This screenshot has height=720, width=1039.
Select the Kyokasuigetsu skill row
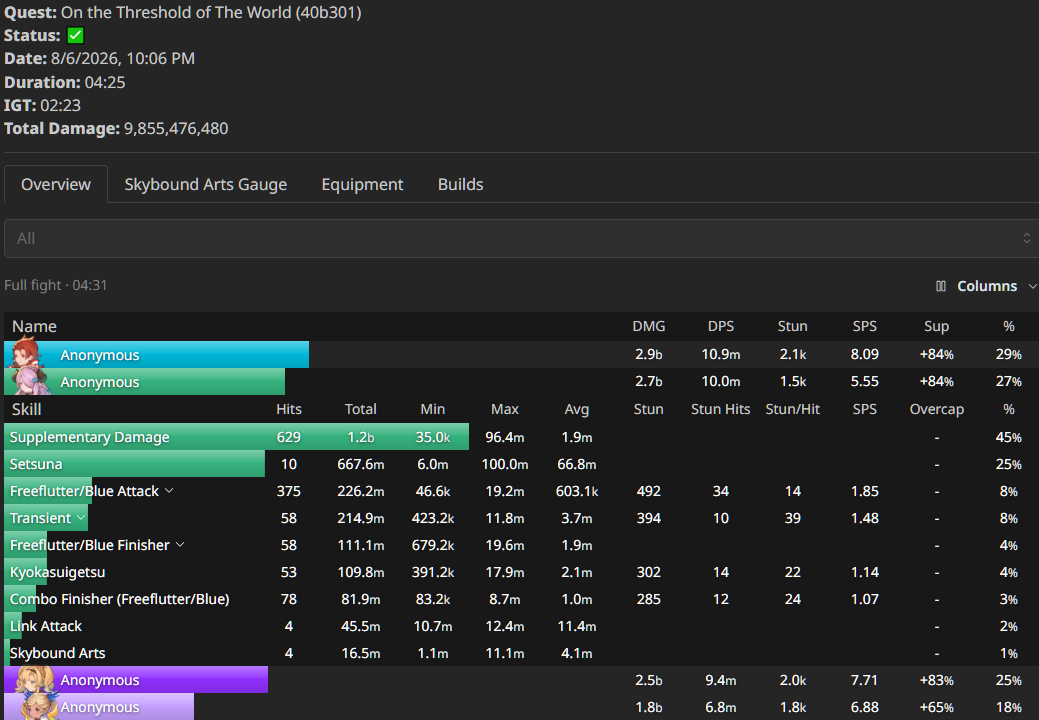pos(521,572)
